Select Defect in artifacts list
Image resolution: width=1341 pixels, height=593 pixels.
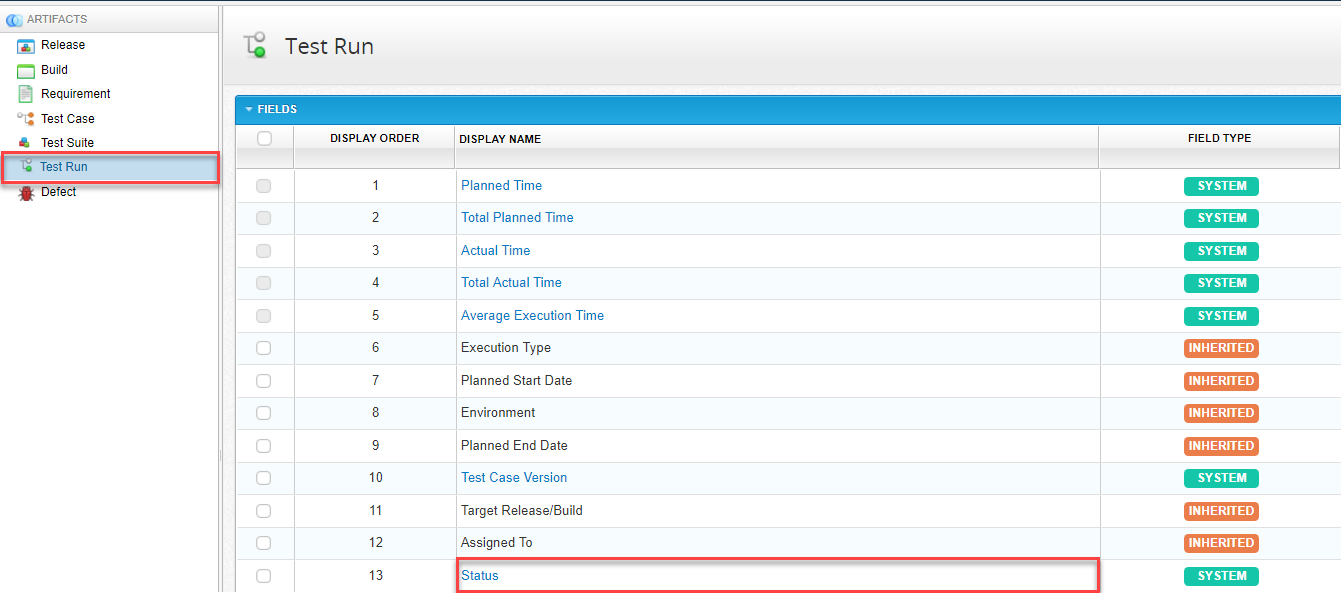pyautogui.click(x=58, y=192)
